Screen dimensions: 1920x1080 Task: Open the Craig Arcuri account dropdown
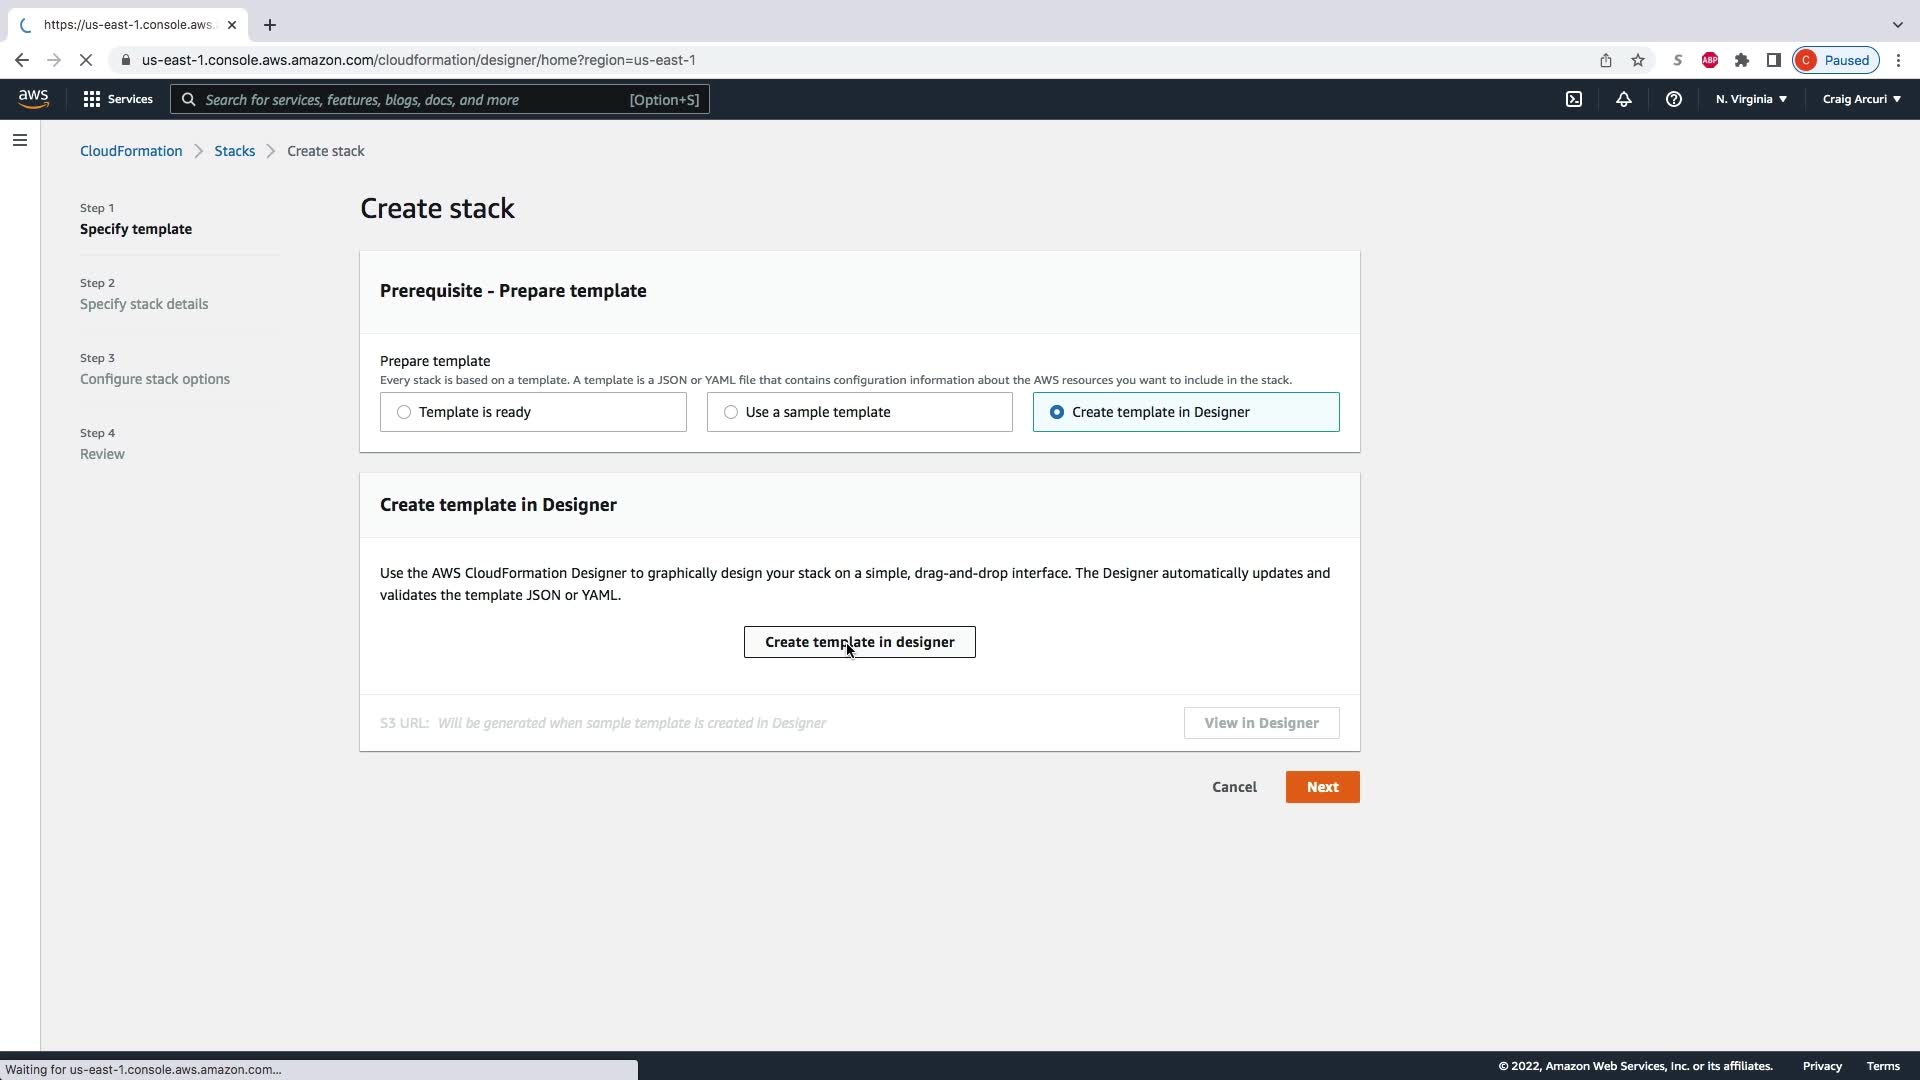(1861, 99)
